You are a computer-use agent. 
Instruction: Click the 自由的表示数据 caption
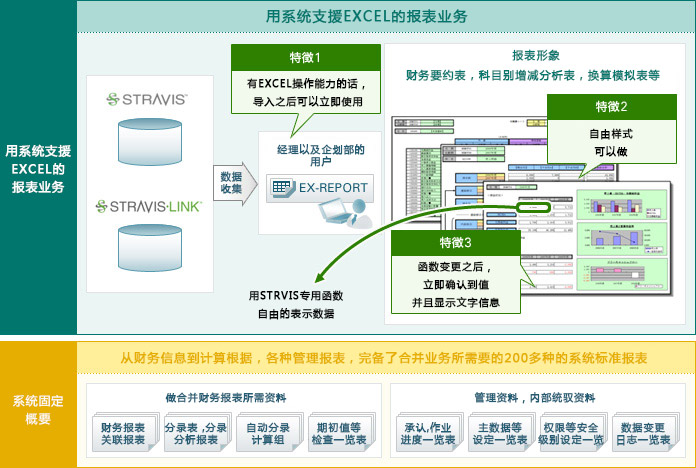coord(296,314)
